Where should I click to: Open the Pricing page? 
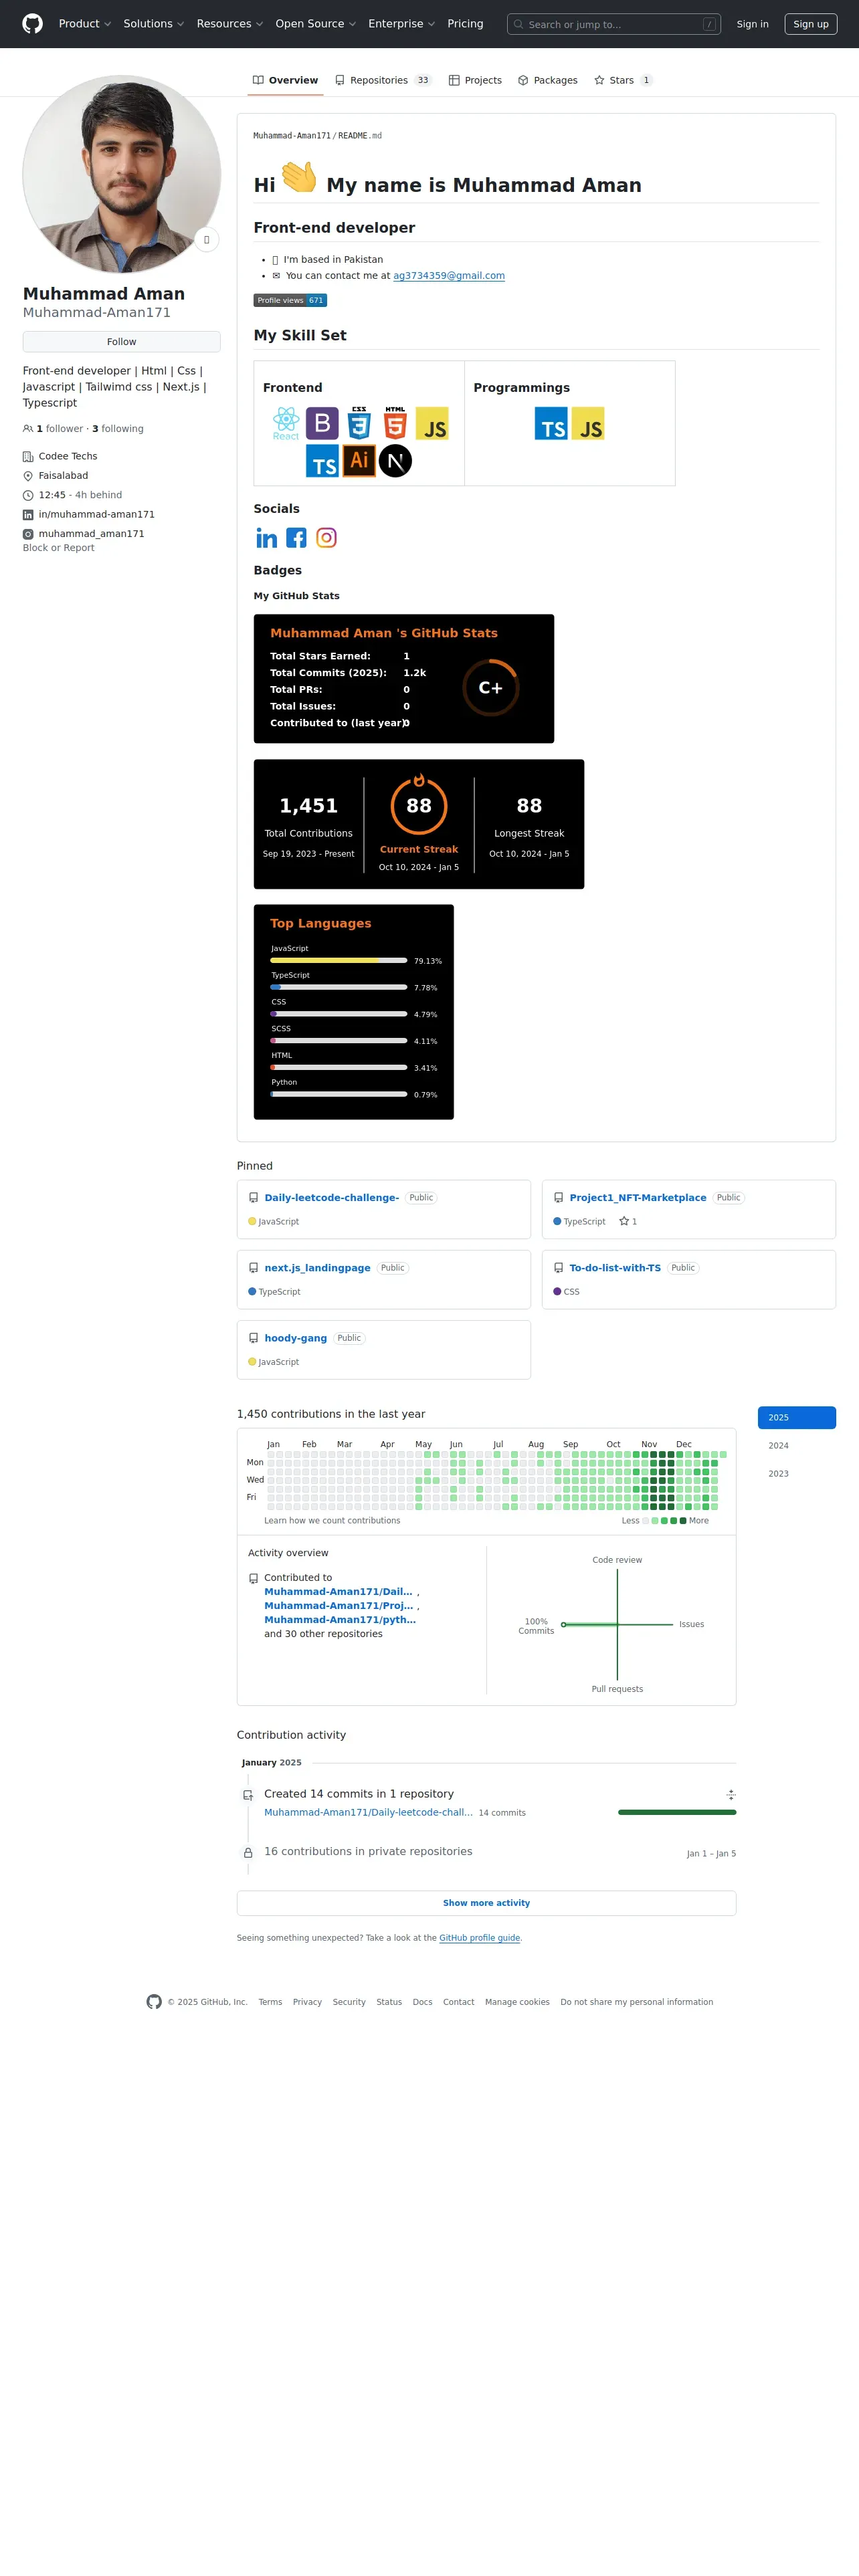point(465,24)
